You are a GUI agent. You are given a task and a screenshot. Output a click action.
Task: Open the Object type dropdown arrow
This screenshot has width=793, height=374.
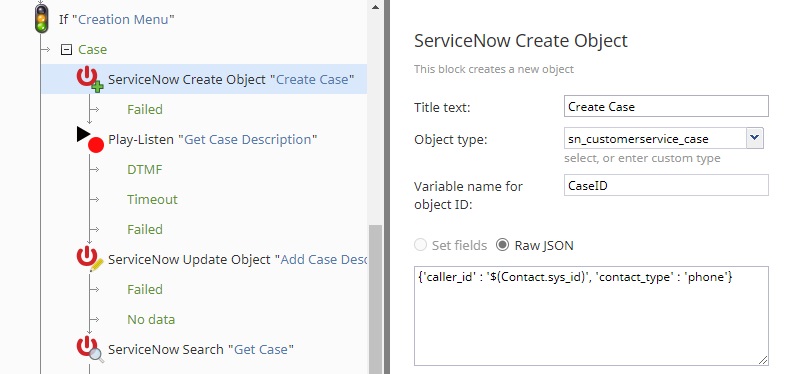755,138
